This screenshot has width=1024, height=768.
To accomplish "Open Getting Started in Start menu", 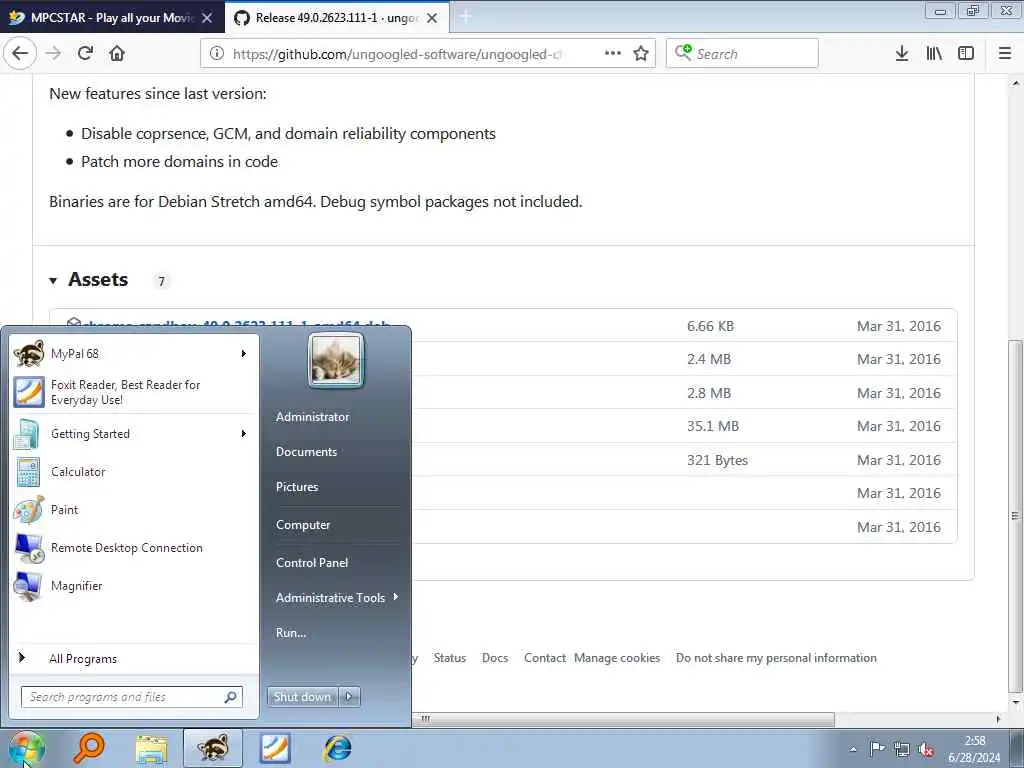I will point(134,434).
